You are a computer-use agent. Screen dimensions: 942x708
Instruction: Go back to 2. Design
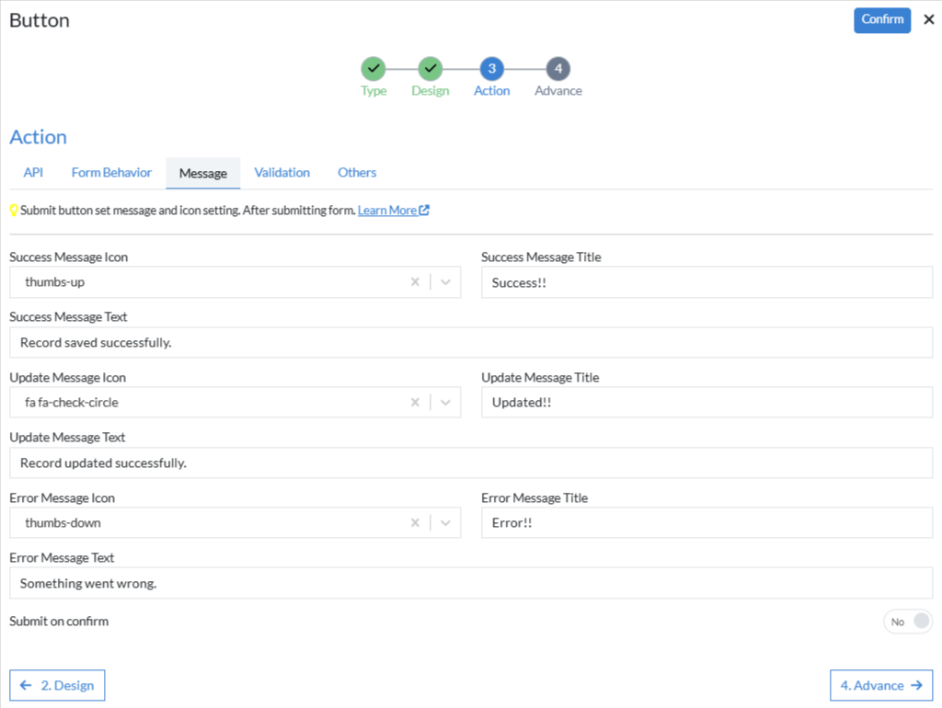[57, 685]
